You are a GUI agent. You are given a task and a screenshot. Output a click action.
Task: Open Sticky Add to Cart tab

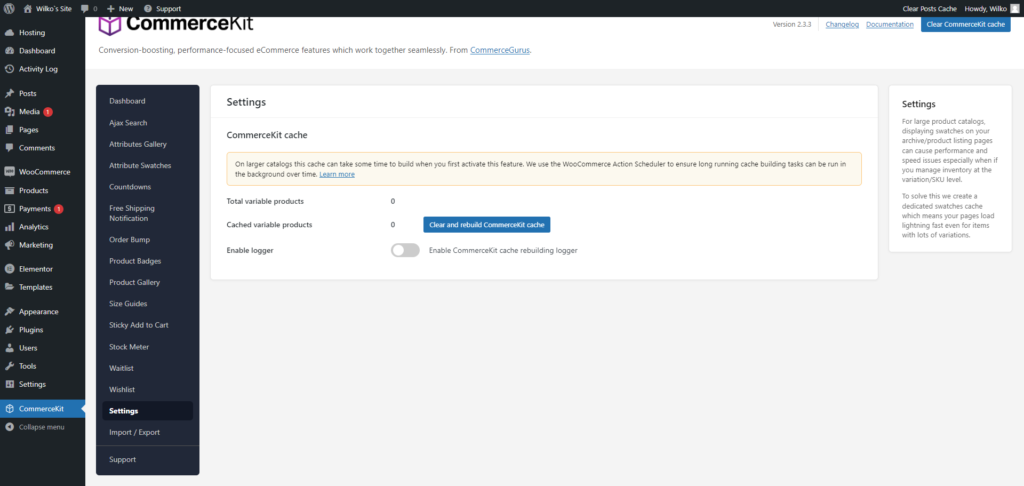[x=138, y=325]
